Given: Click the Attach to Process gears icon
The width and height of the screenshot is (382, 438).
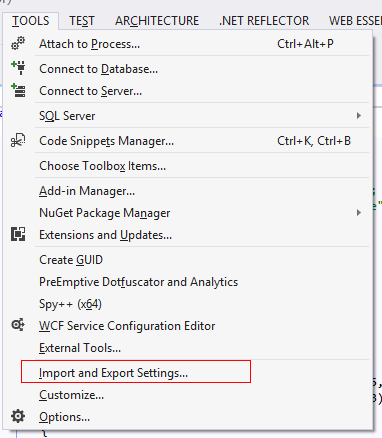Looking at the screenshot, I should pos(18,44).
